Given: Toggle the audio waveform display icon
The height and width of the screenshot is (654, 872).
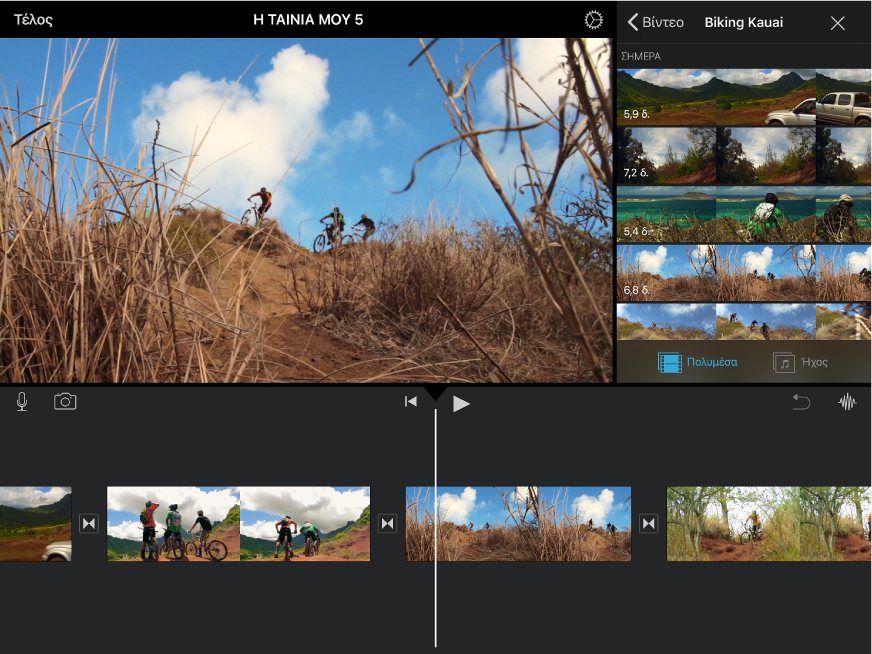Looking at the screenshot, I should [847, 402].
